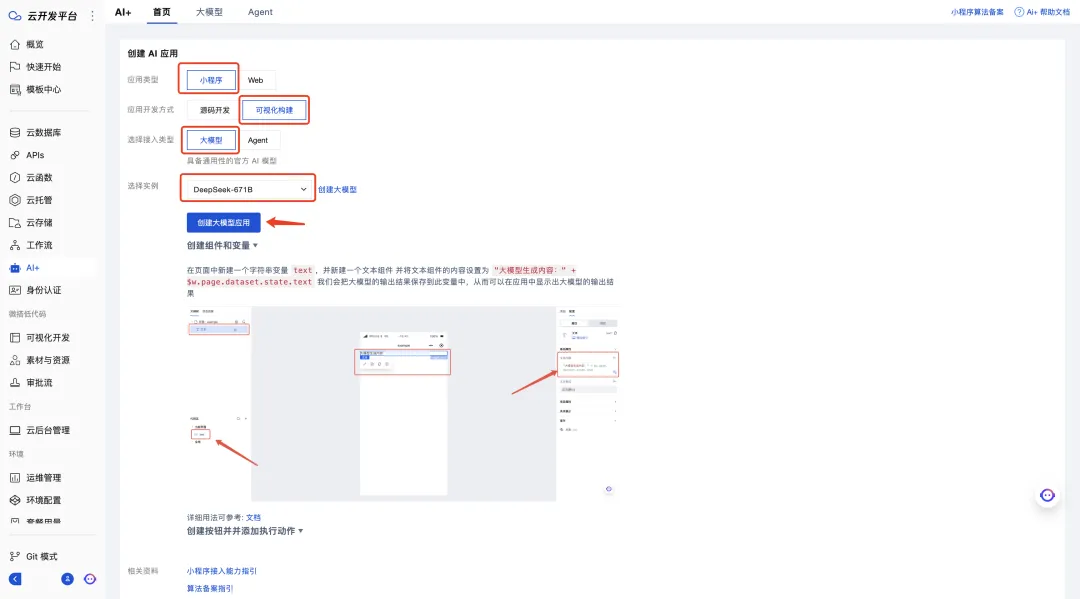The width and height of the screenshot is (1080, 599).
Task: Open the user avatar icon at sidebar bottom
Action: pyautogui.click(x=67, y=579)
